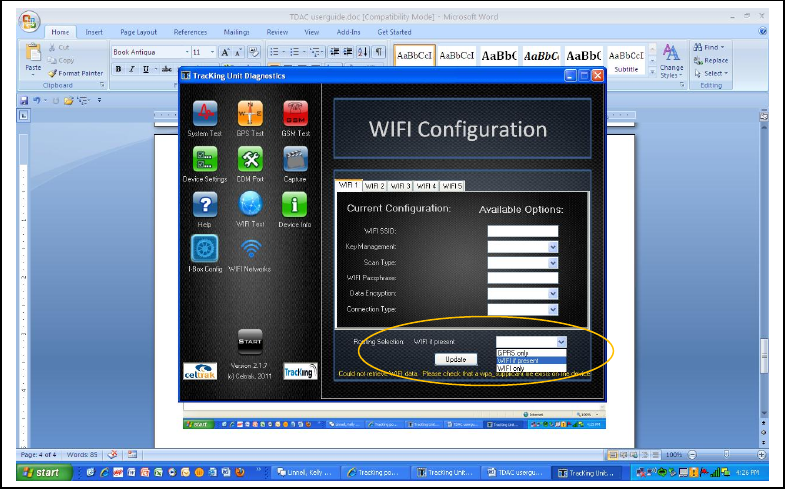
Task: Open I-Box Config tool
Action: [x=204, y=249]
